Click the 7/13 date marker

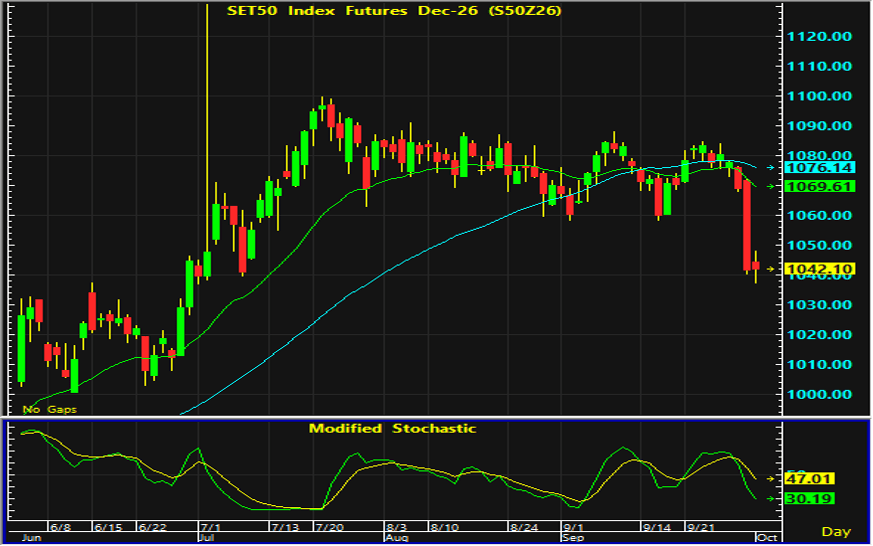tap(285, 527)
